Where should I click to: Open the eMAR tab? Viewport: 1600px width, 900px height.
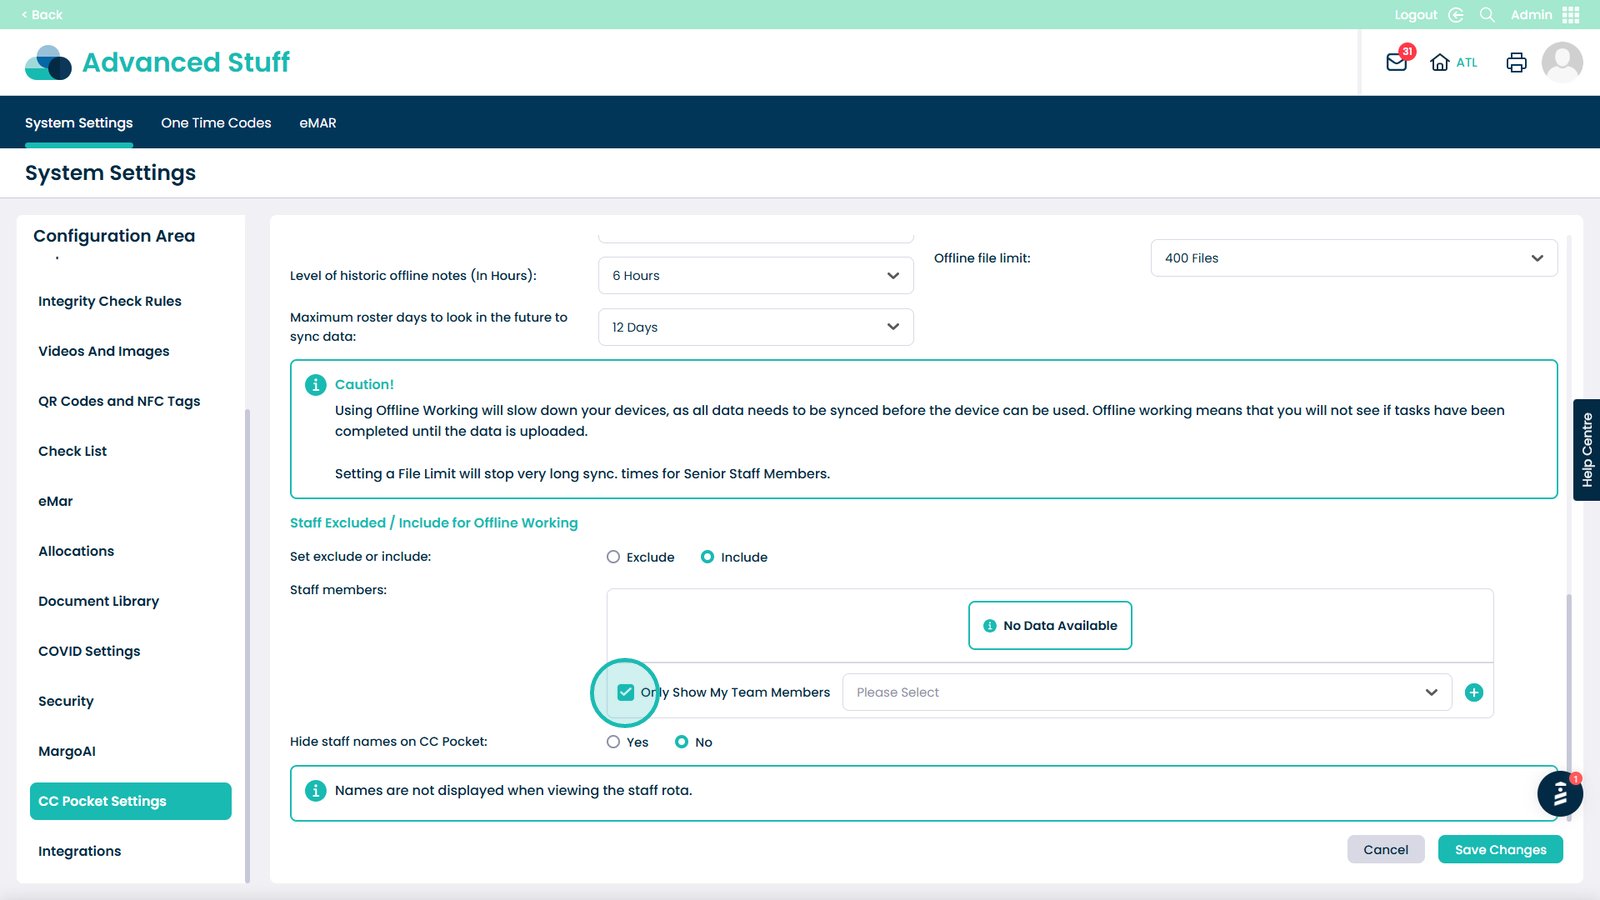pyautogui.click(x=317, y=123)
